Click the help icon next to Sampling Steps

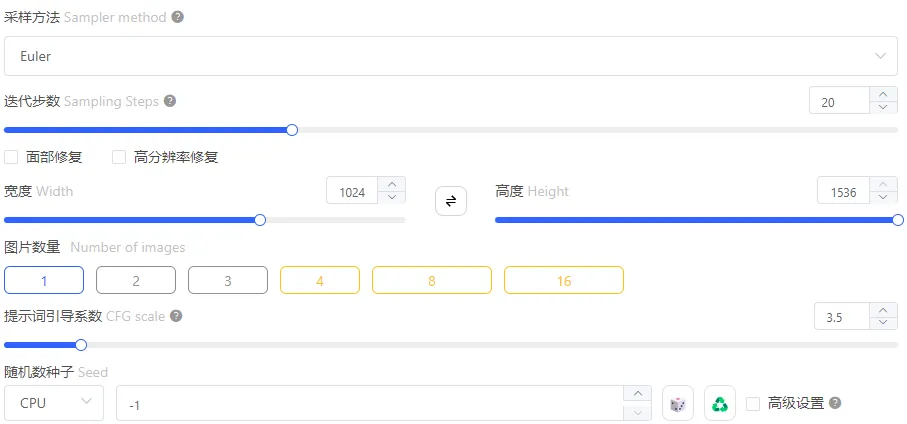click(x=169, y=101)
